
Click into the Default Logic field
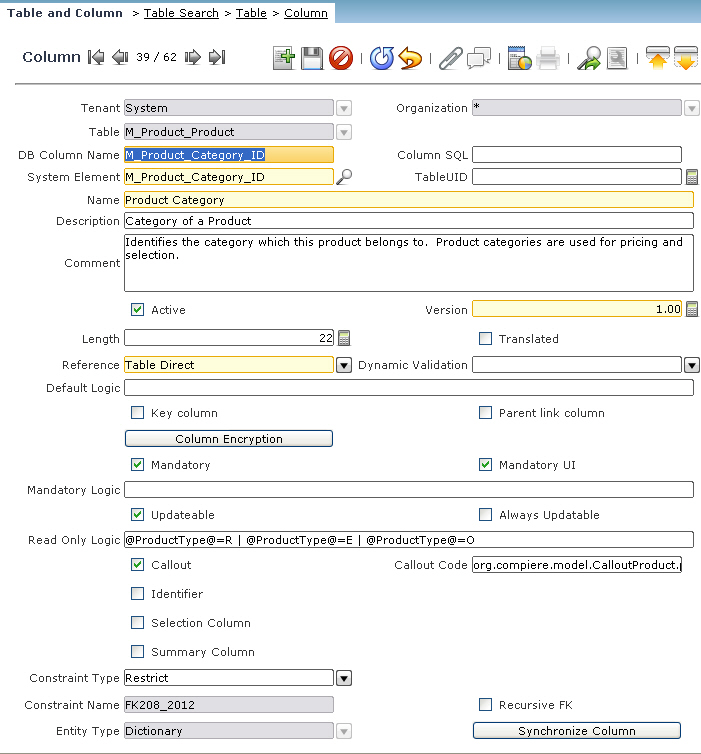click(x=408, y=388)
